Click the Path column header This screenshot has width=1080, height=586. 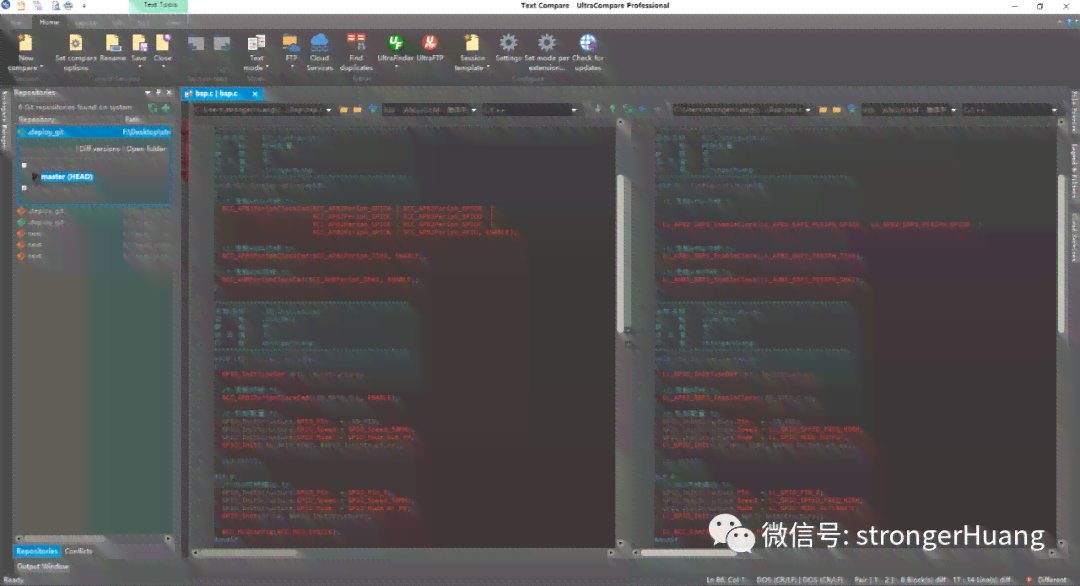[x=132, y=120]
